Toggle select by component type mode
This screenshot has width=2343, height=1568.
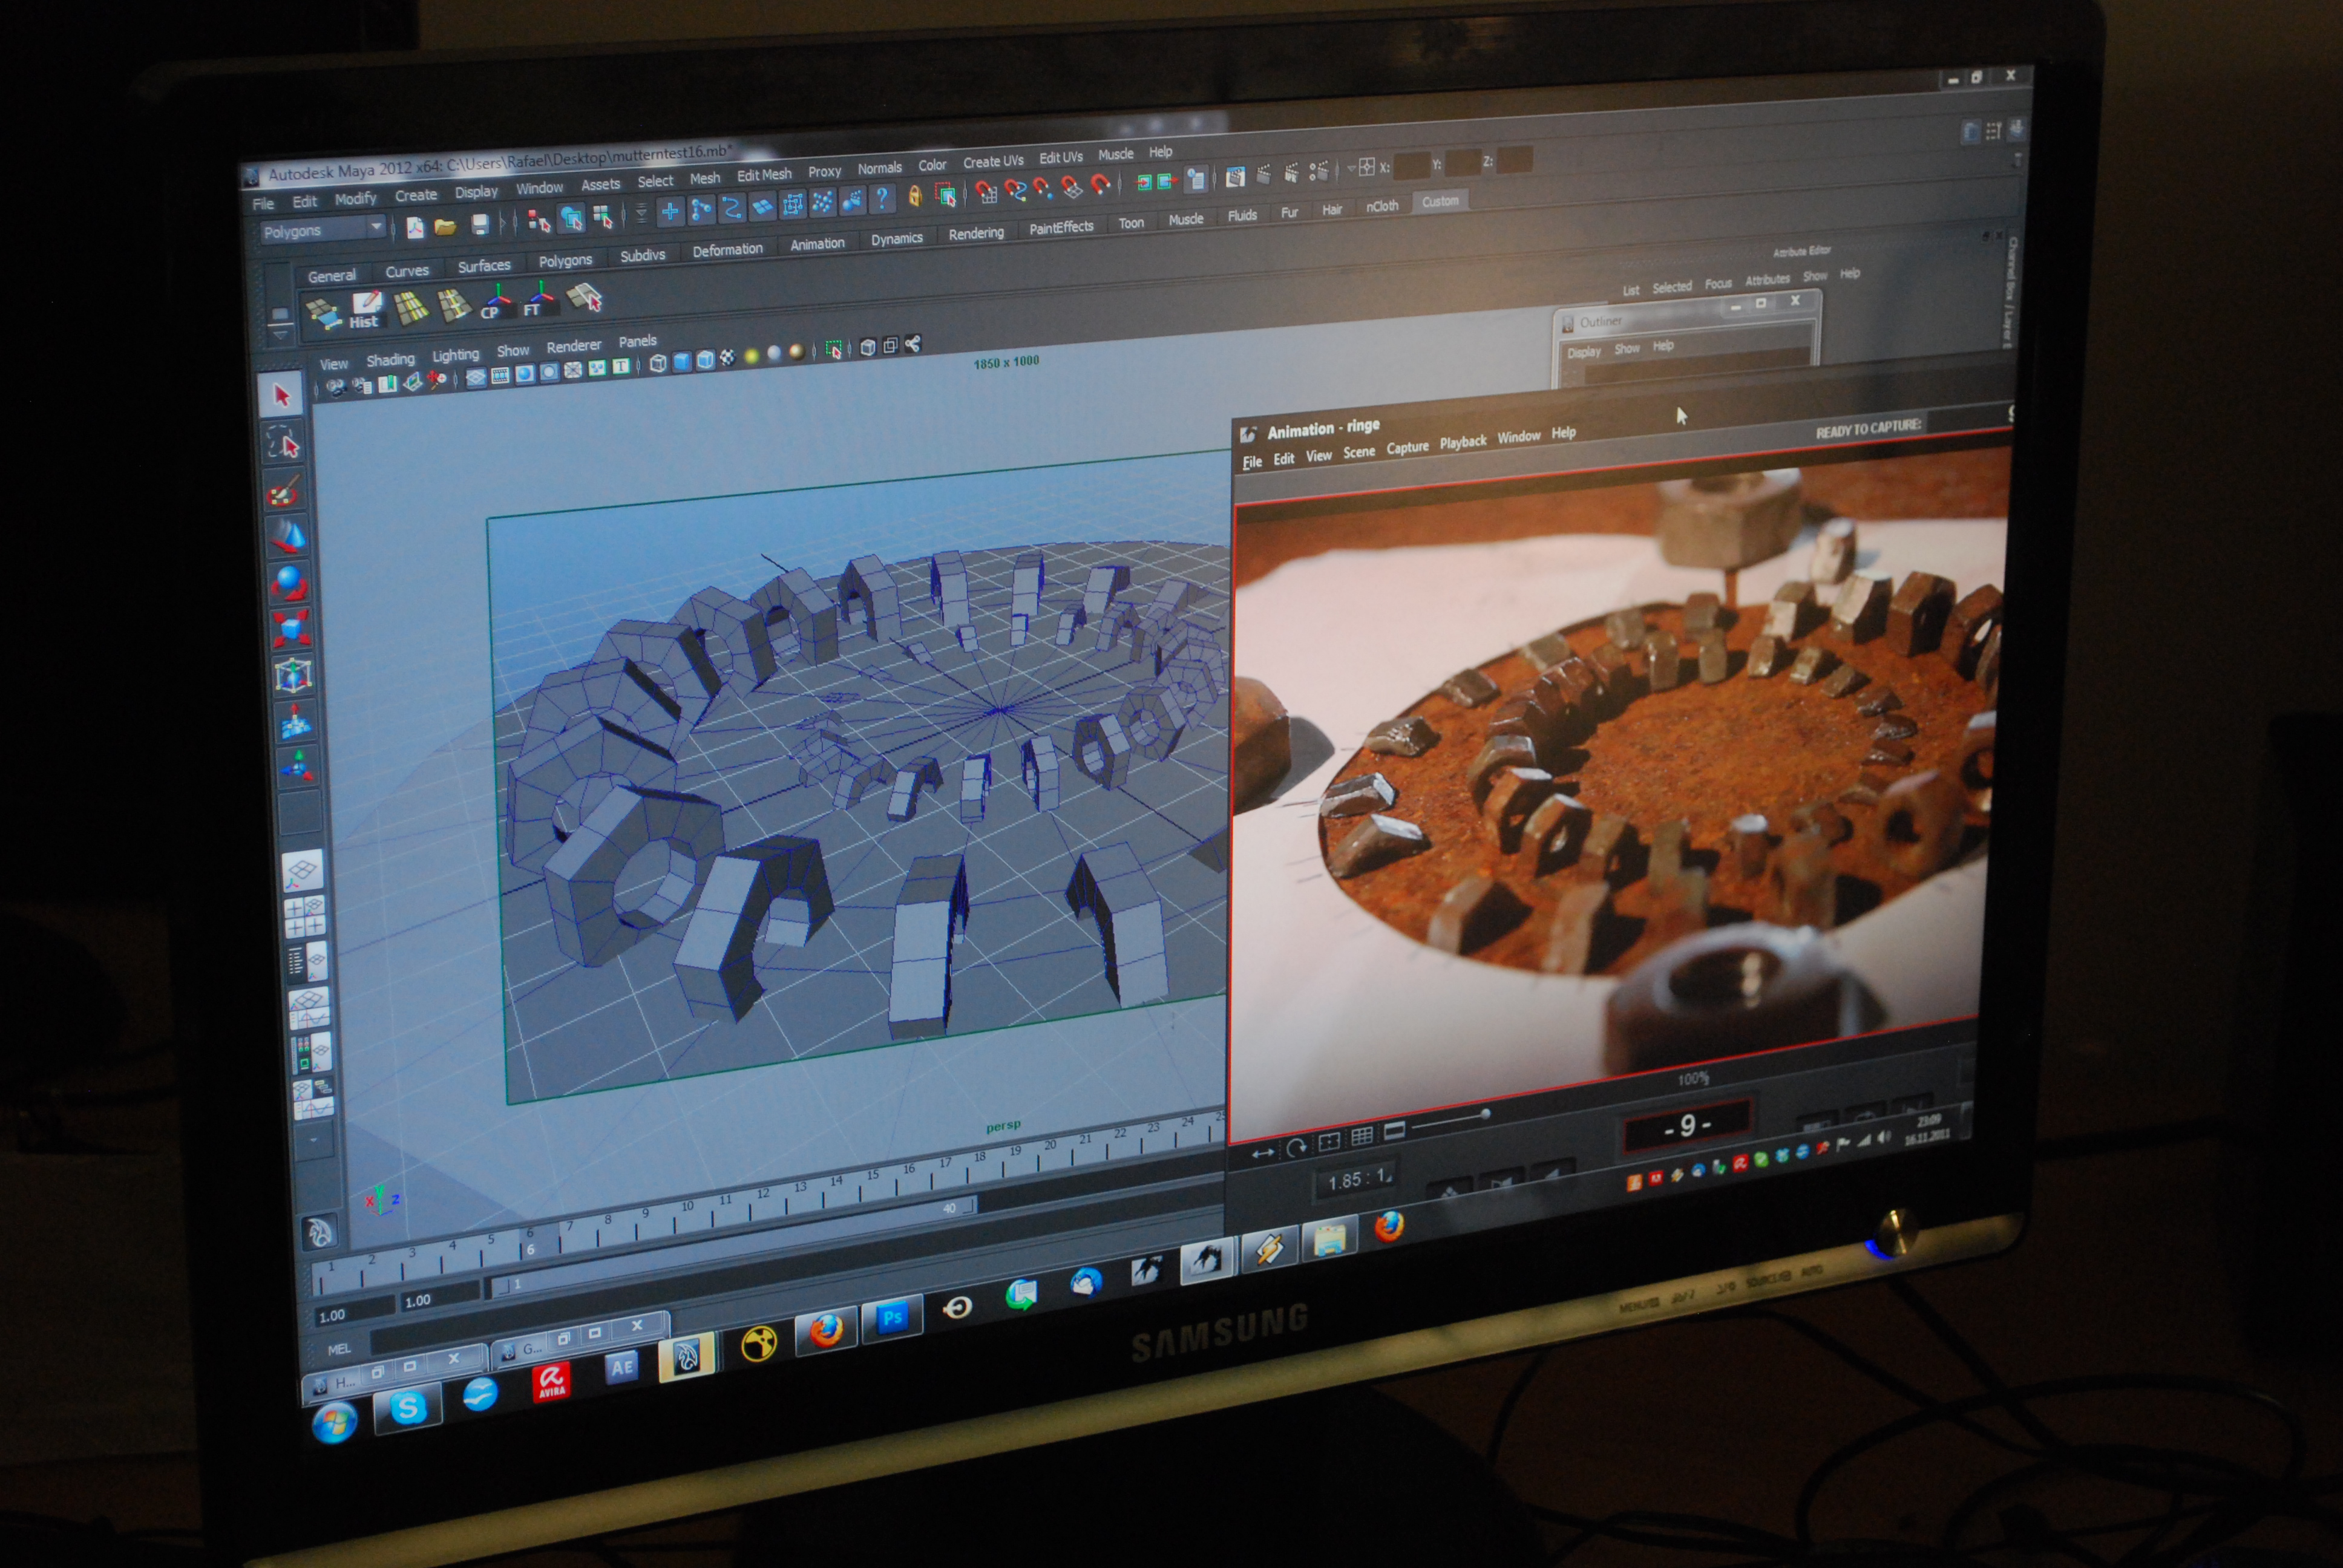(x=603, y=217)
